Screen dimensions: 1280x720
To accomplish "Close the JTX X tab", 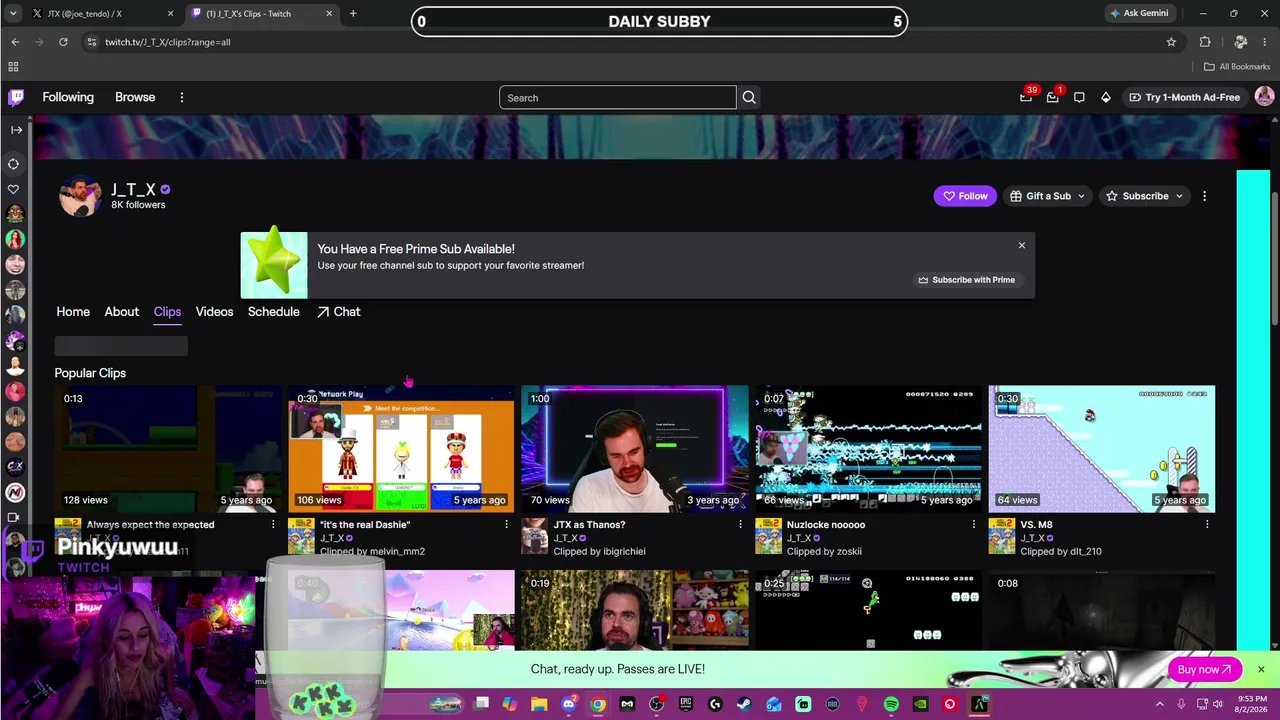I will click(170, 14).
